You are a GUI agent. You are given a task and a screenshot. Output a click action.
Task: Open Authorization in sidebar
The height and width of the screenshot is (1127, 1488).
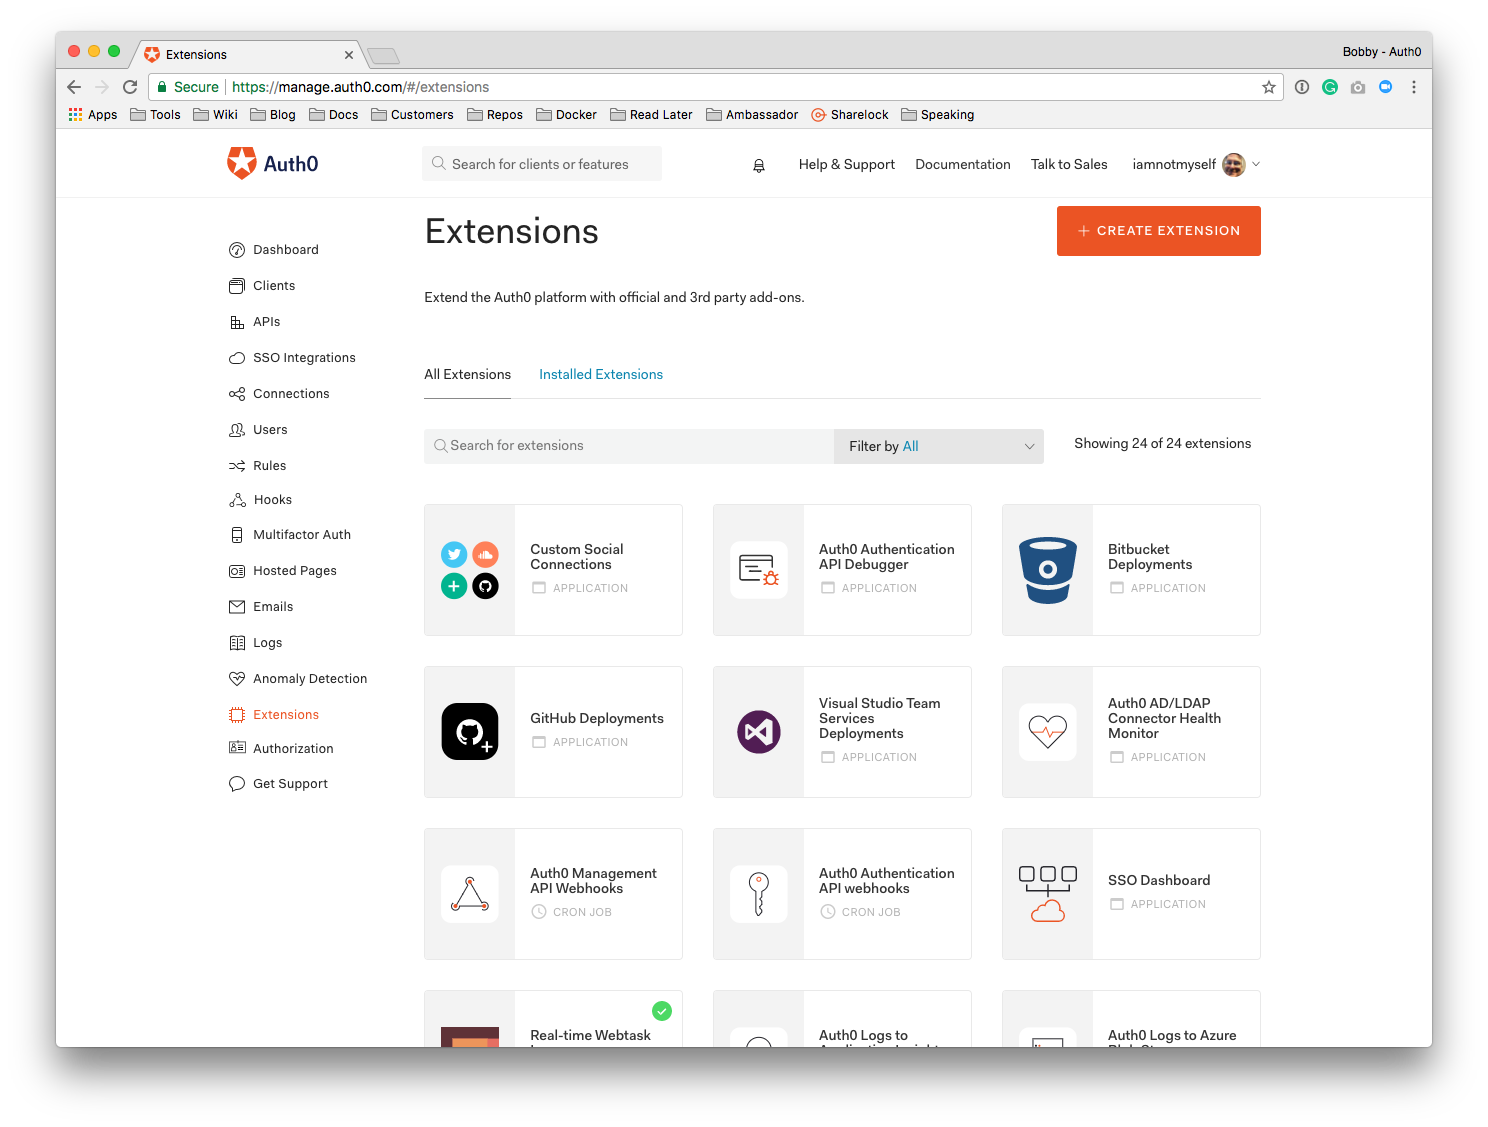coord(292,749)
